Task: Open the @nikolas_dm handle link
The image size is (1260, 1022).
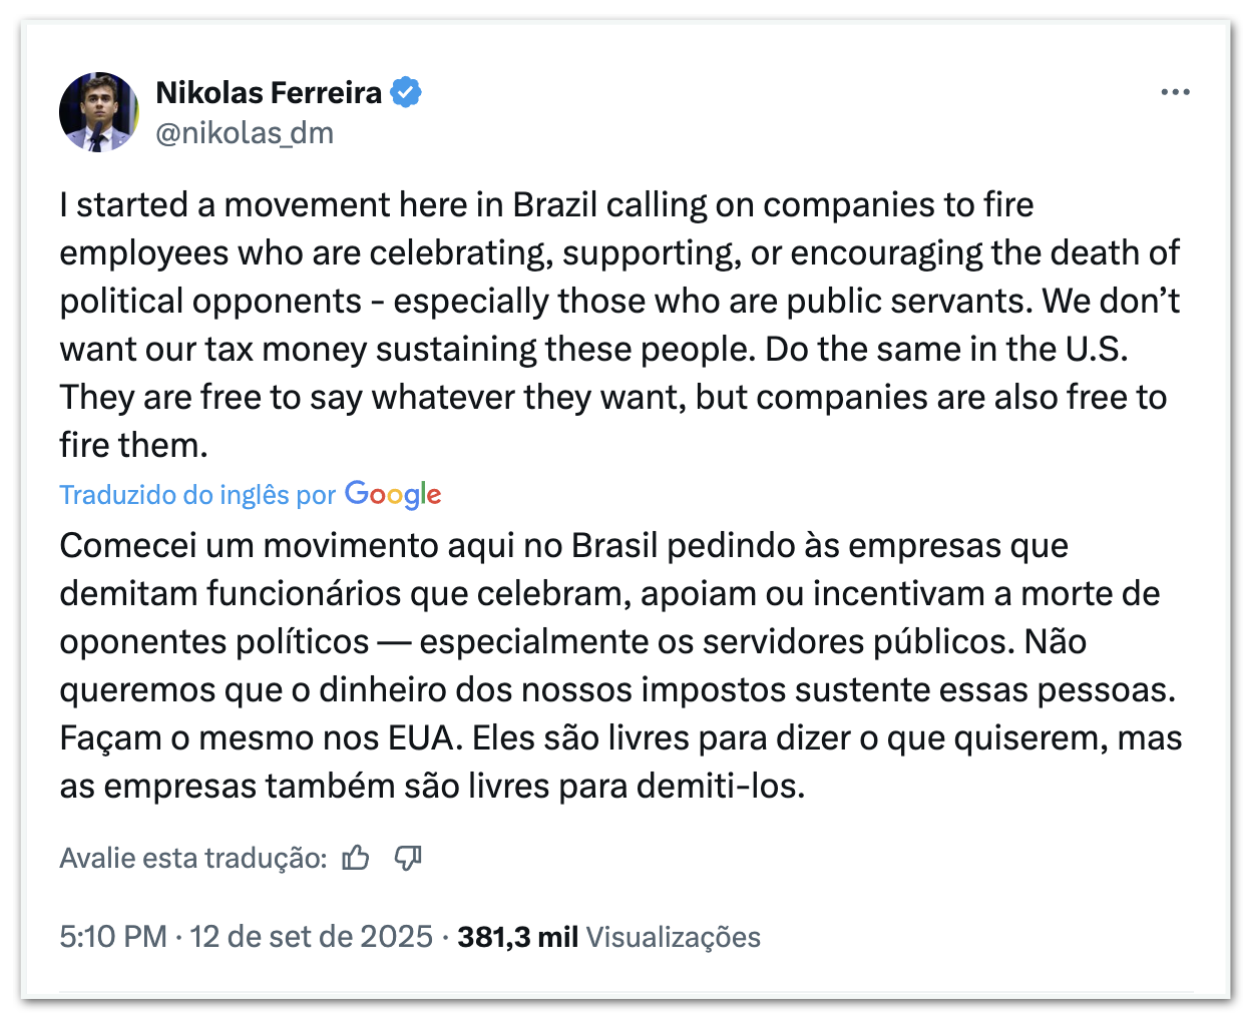Action: (x=245, y=133)
